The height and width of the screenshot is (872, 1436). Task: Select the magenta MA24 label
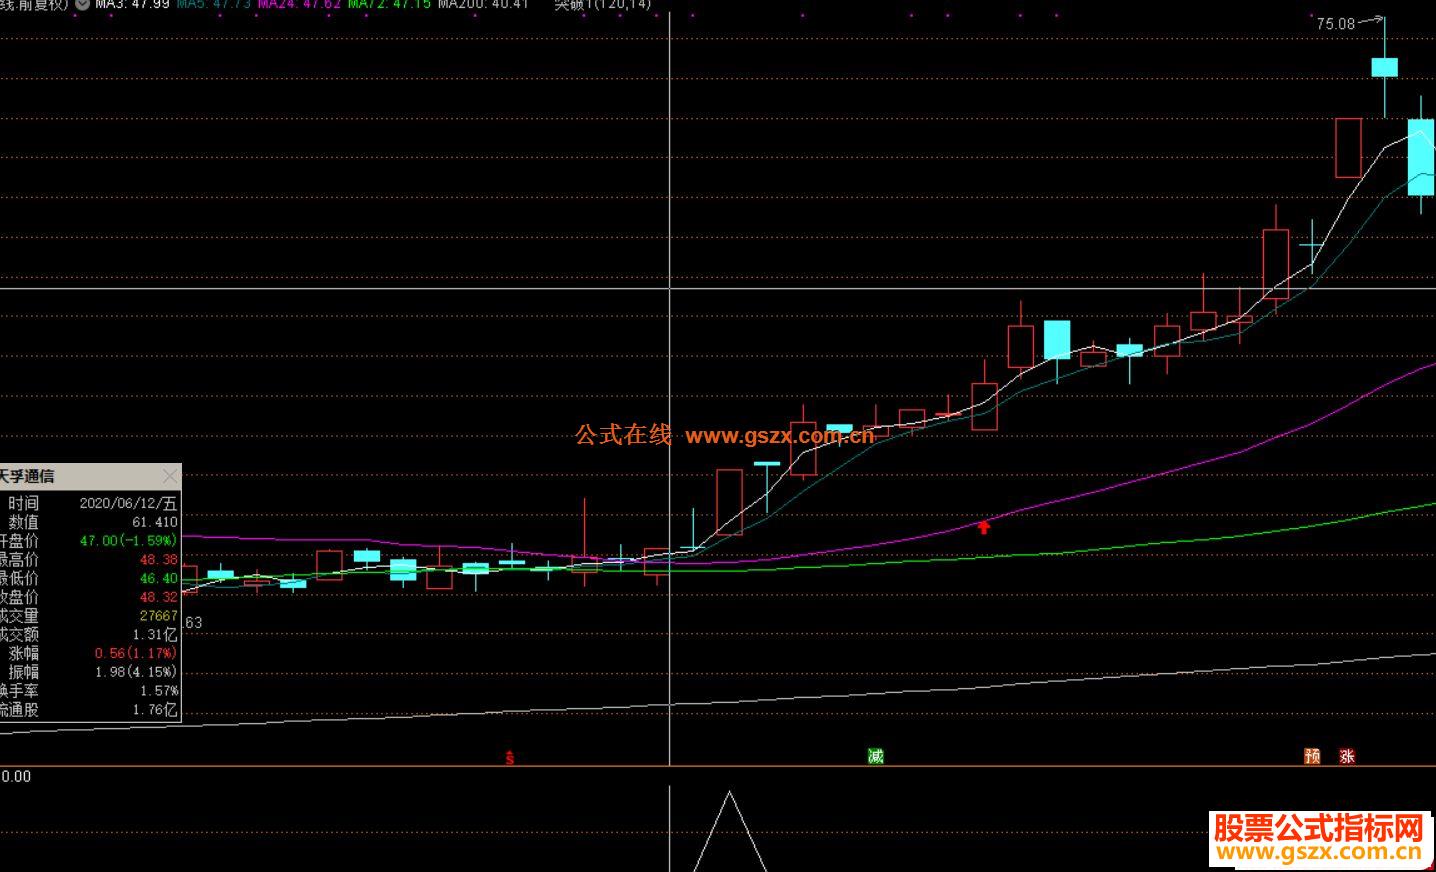(299, 4)
